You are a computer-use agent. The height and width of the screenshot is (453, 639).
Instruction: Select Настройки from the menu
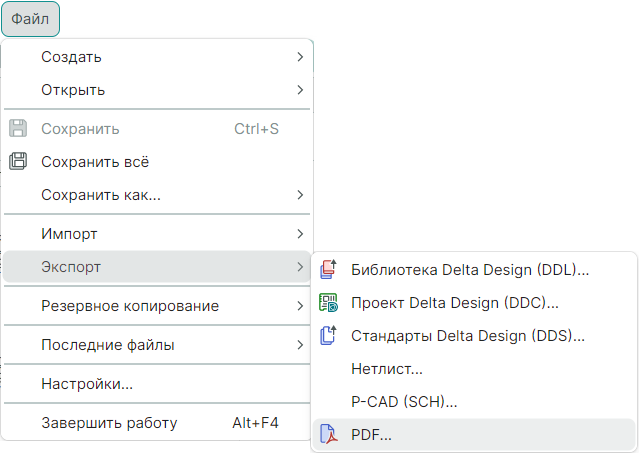click(x=87, y=384)
